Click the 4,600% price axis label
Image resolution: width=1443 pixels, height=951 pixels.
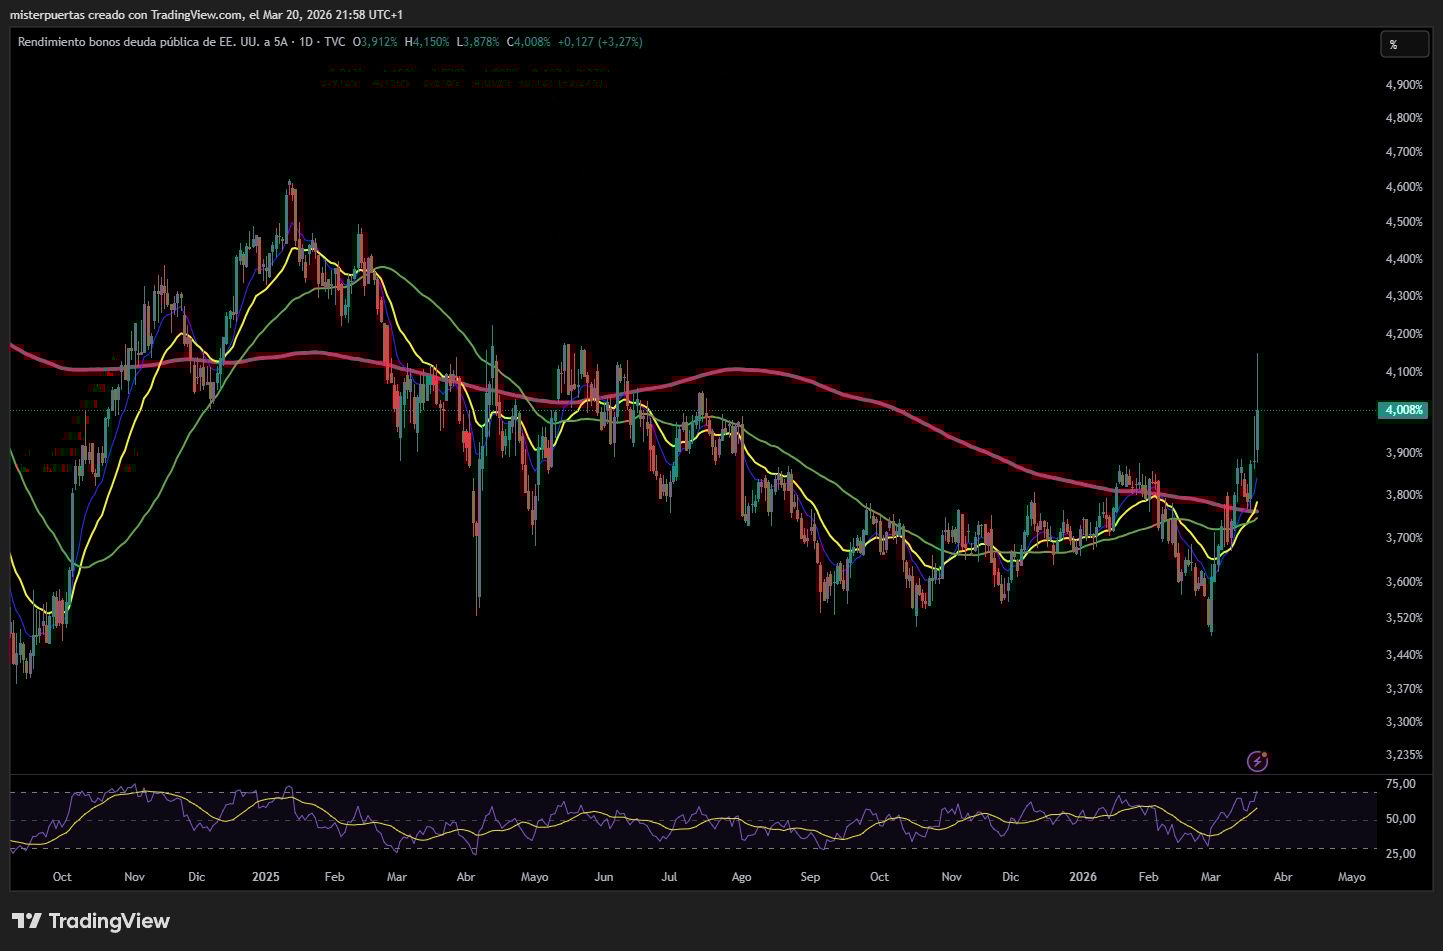1404,187
